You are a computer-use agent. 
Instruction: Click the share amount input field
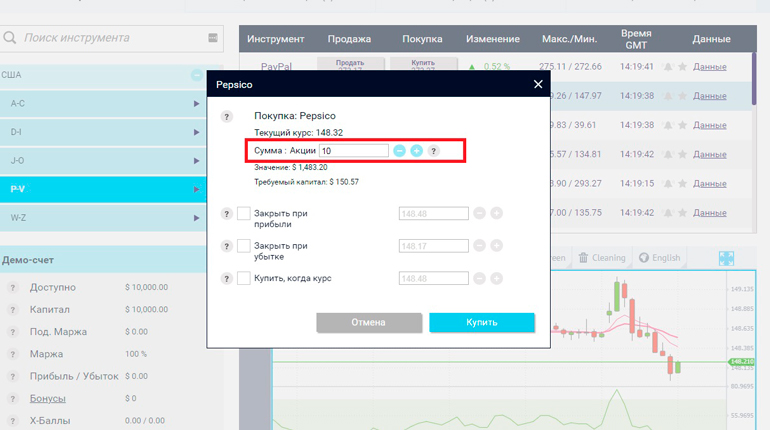tap(354, 150)
